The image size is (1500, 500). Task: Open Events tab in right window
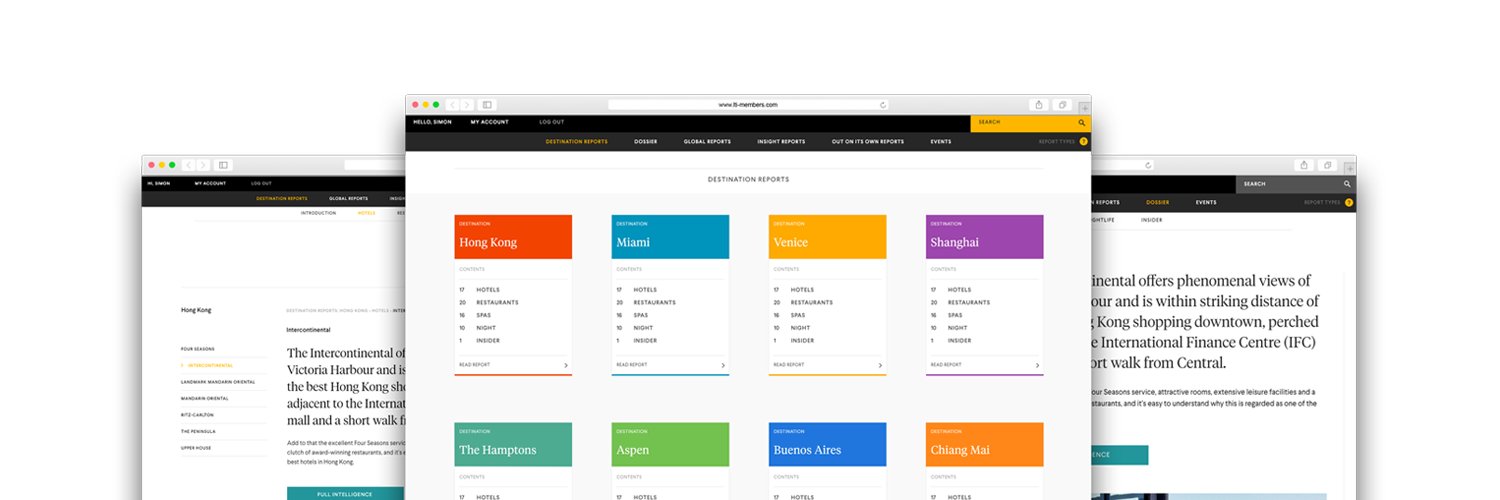pyautogui.click(x=1206, y=203)
